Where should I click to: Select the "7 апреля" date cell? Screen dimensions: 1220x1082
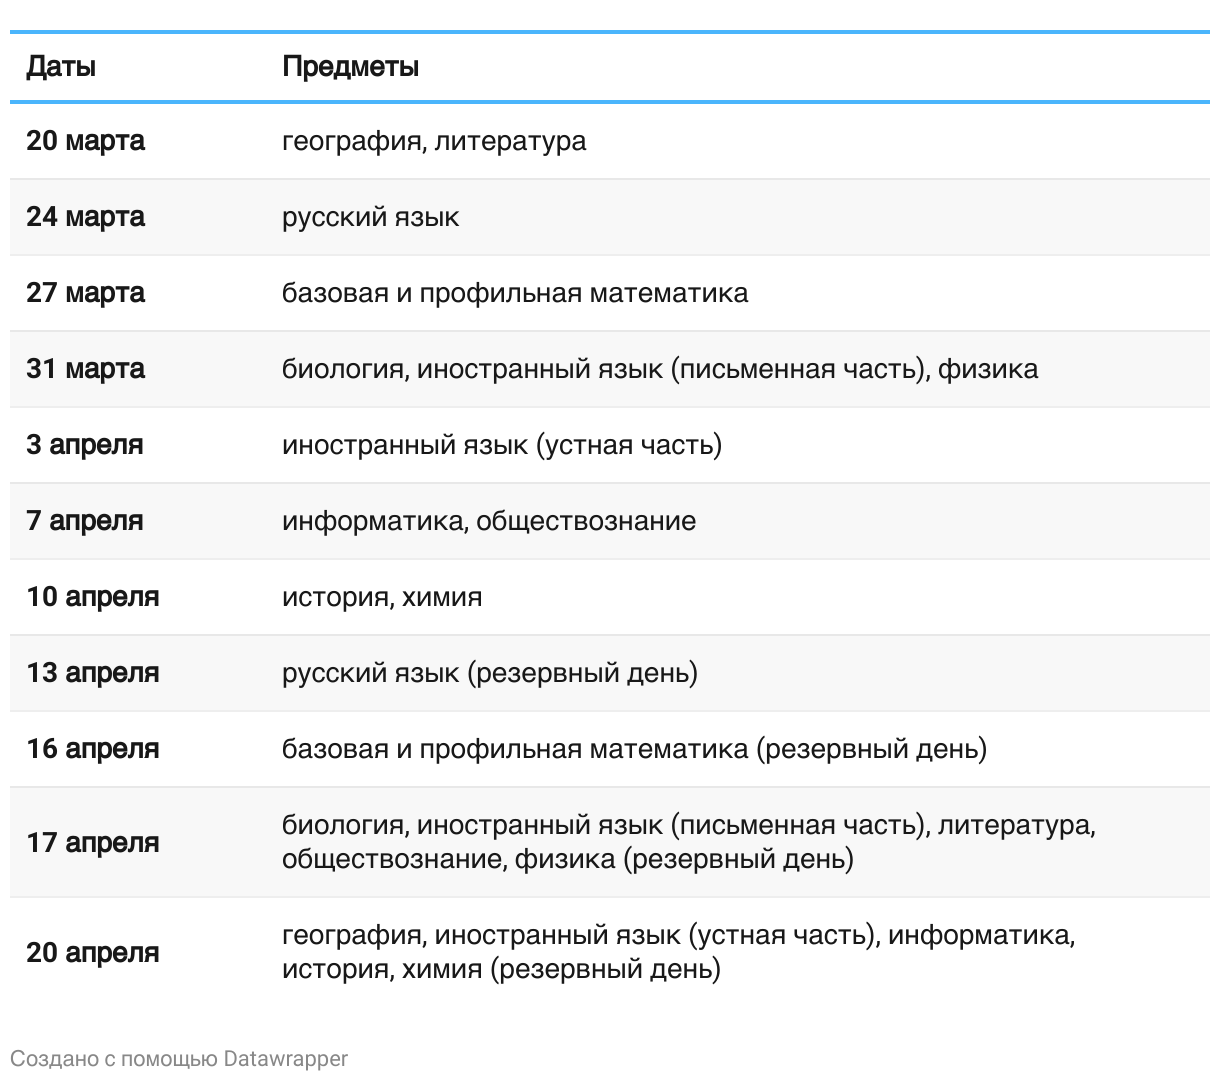84,521
